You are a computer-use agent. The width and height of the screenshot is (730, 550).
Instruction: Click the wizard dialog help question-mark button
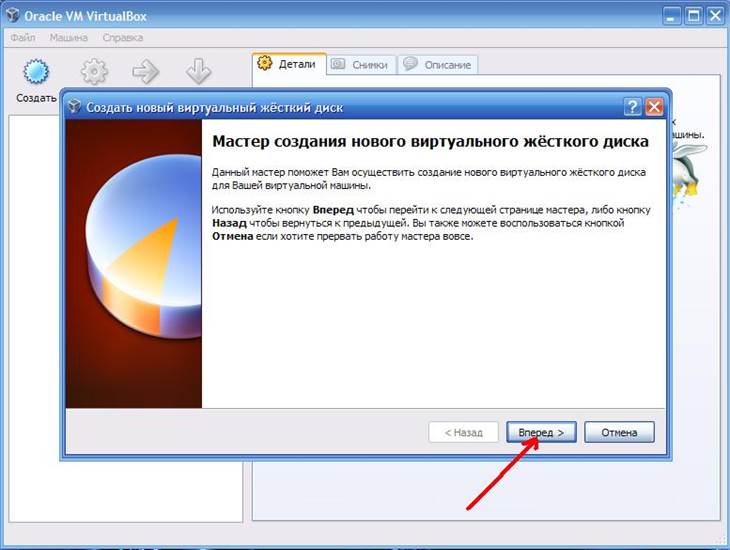pos(632,107)
